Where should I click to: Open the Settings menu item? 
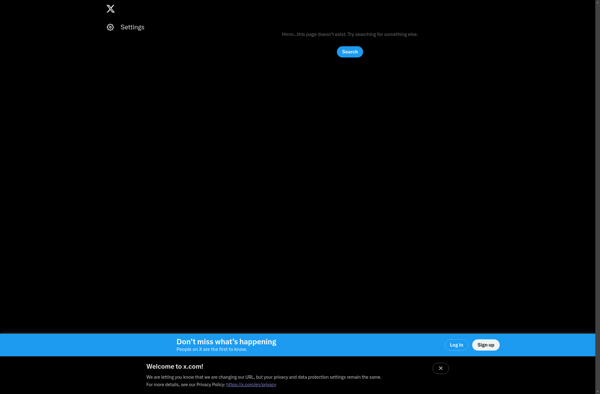tap(126, 27)
